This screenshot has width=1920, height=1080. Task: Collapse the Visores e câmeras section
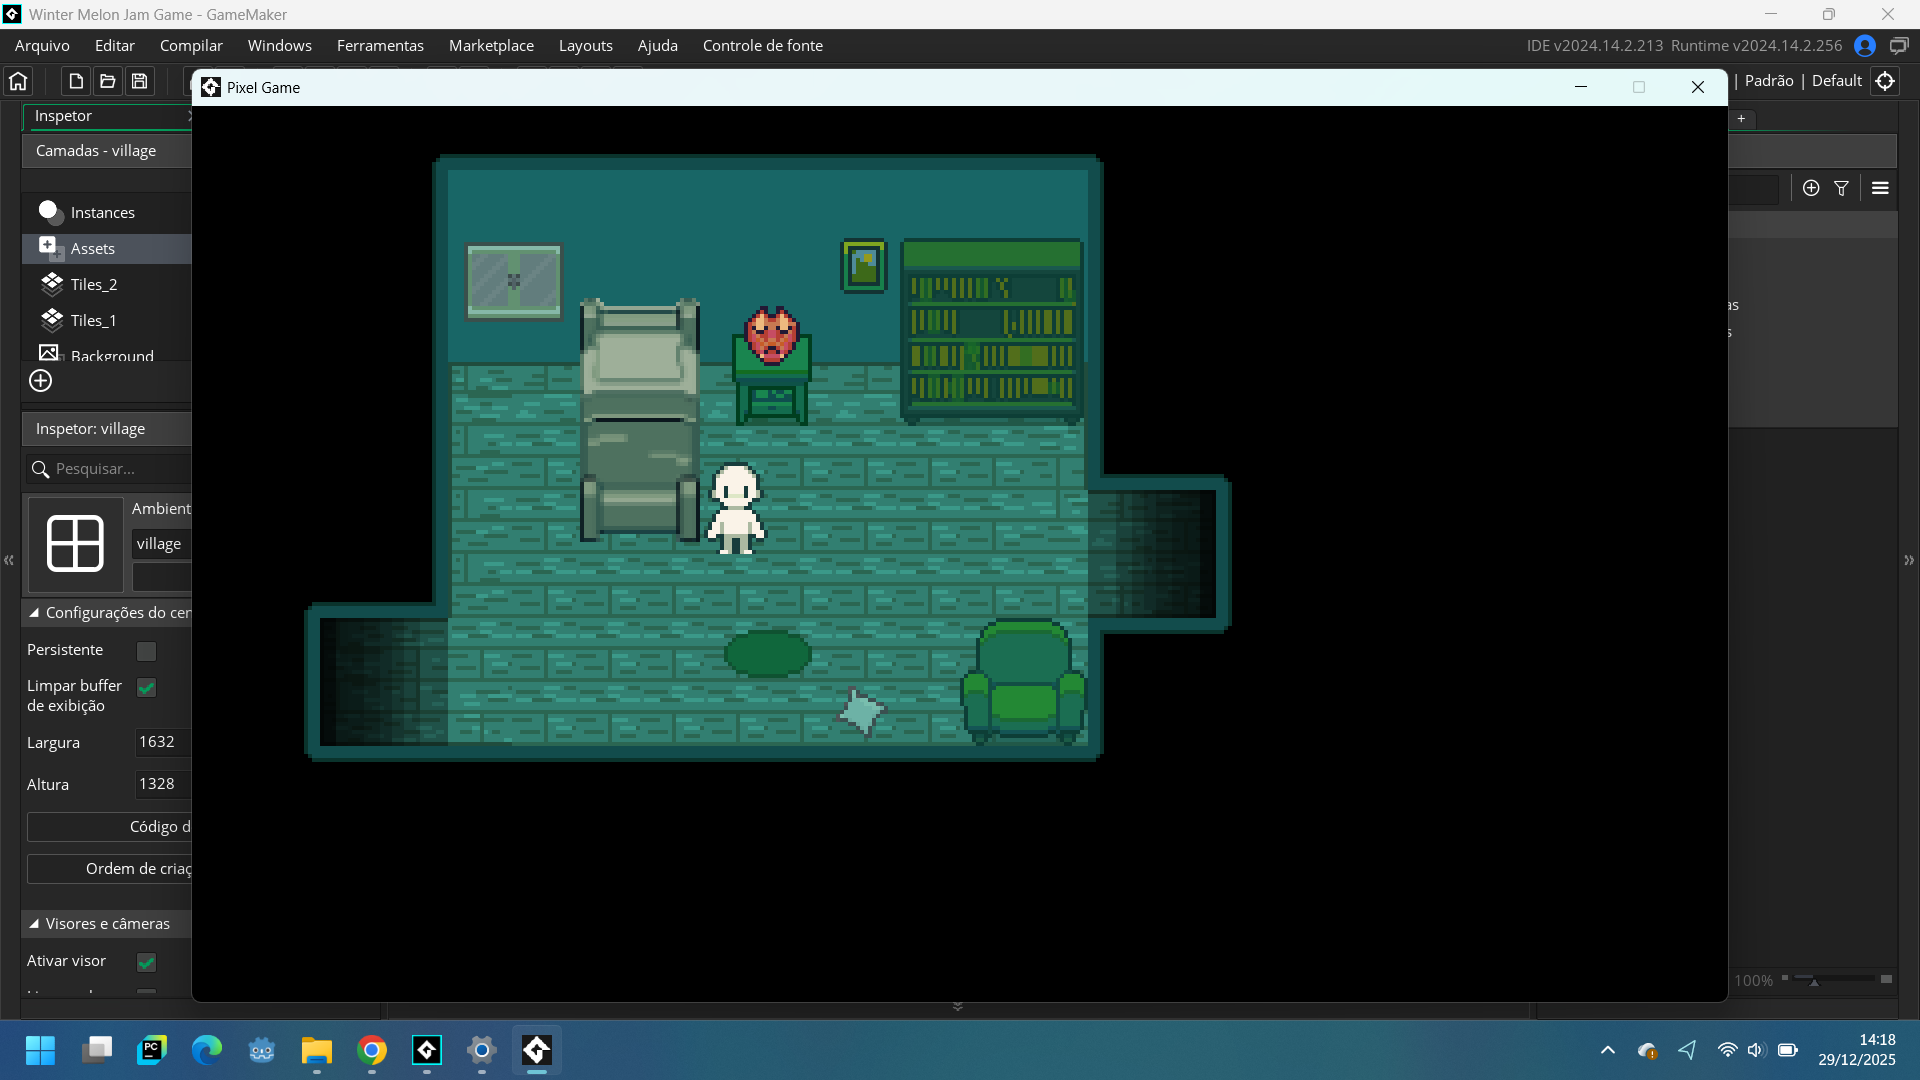click(34, 924)
